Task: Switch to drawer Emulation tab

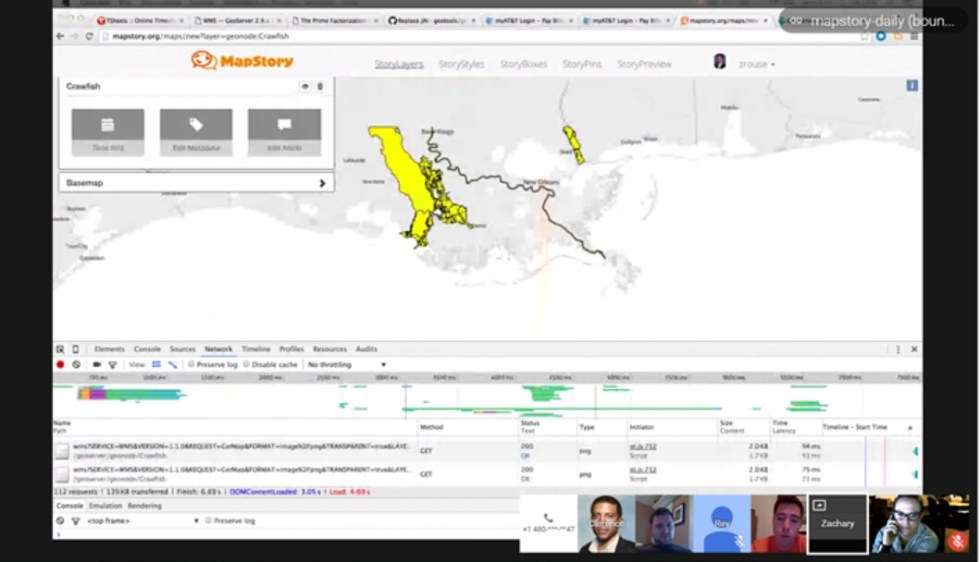Action: (105, 506)
